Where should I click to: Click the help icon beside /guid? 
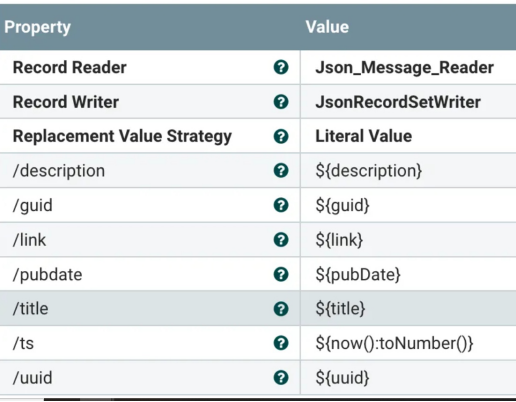pyautogui.click(x=281, y=205)
